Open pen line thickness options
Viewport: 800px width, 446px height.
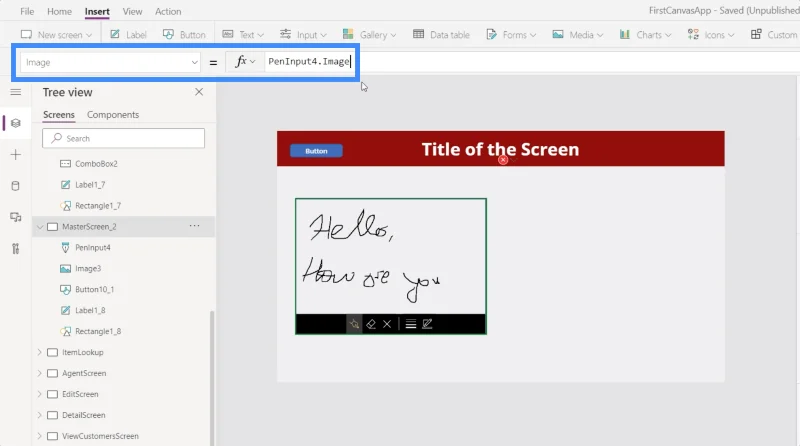tap(411, 324)
